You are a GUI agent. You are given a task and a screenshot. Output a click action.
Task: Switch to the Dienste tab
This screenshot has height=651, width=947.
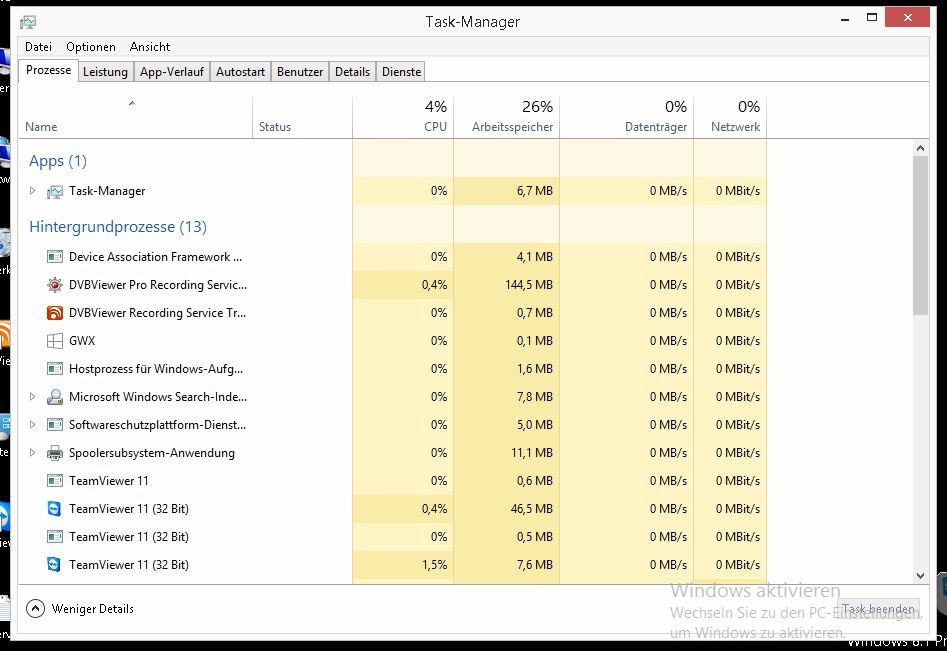(402, 72)
